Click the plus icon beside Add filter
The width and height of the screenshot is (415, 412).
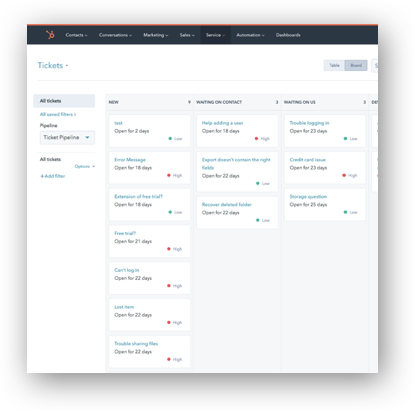(42, 176)
